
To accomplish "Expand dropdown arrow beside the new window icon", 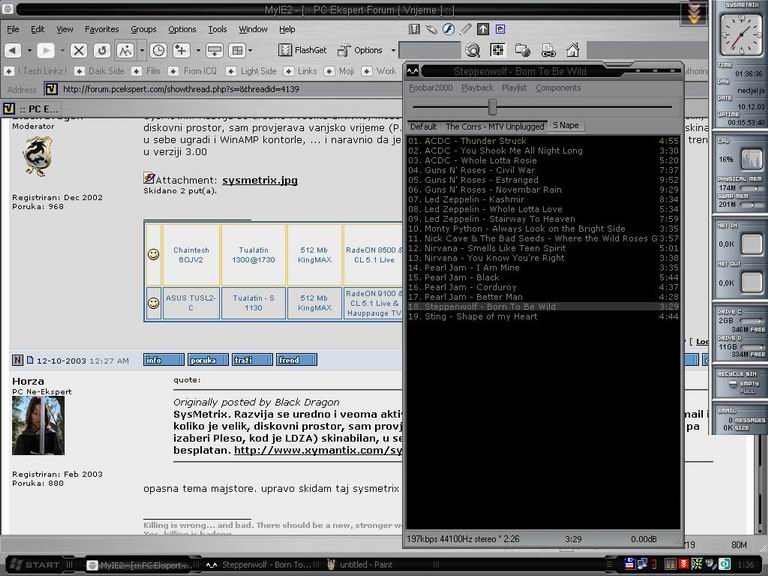I will 196,50.
